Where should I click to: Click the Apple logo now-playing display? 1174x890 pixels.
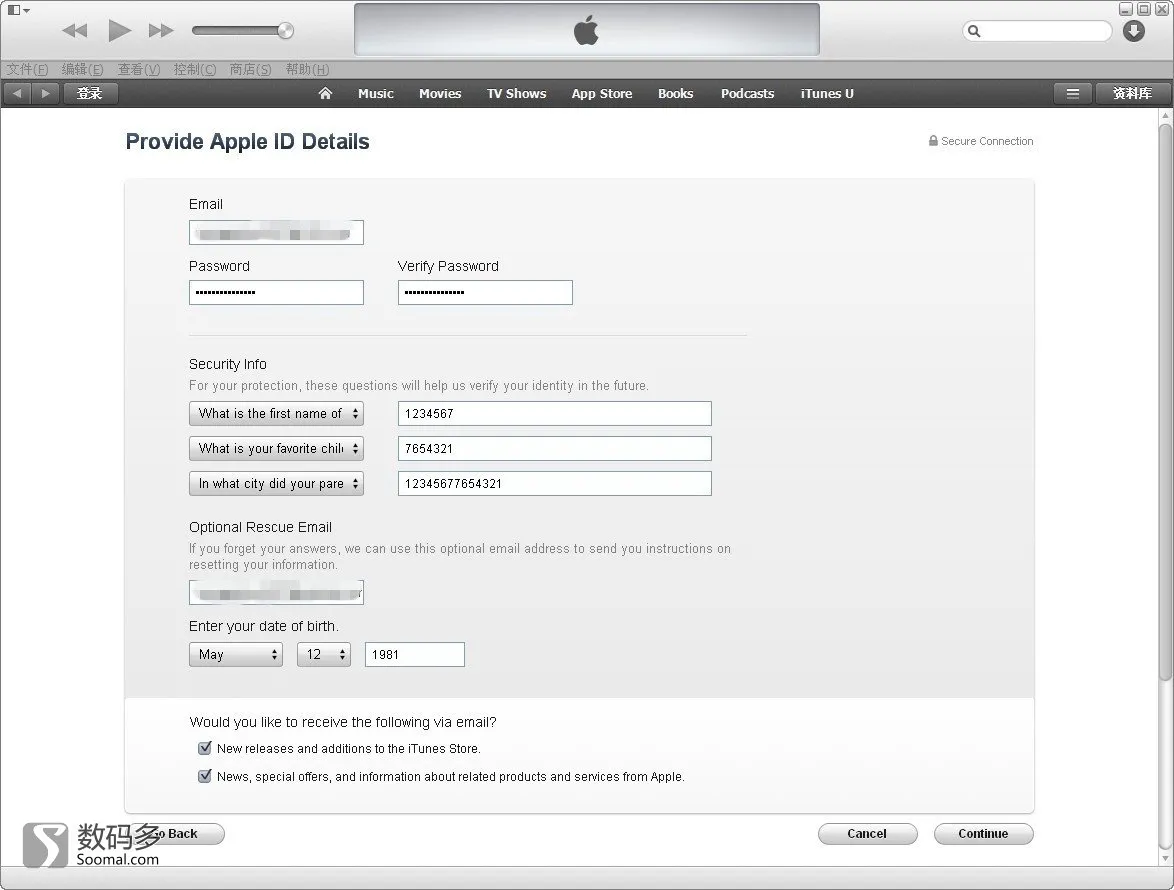tap(587, 30)
